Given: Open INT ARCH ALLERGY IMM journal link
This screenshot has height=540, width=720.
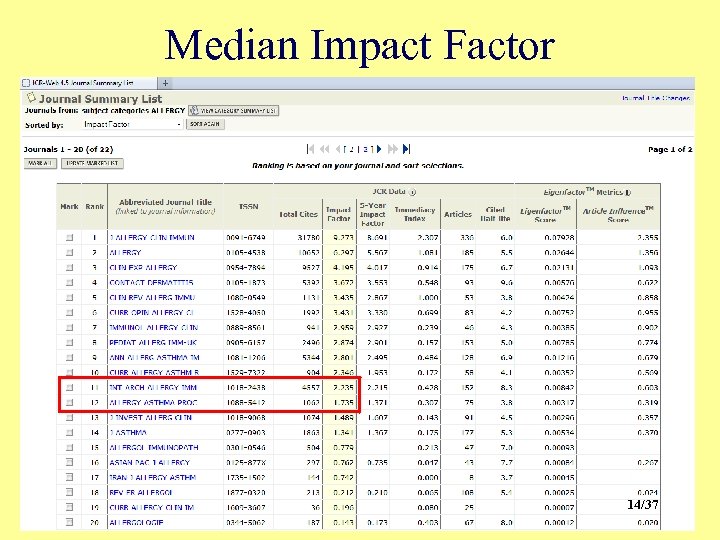Looking at the screenshot, I should [153, 388].
